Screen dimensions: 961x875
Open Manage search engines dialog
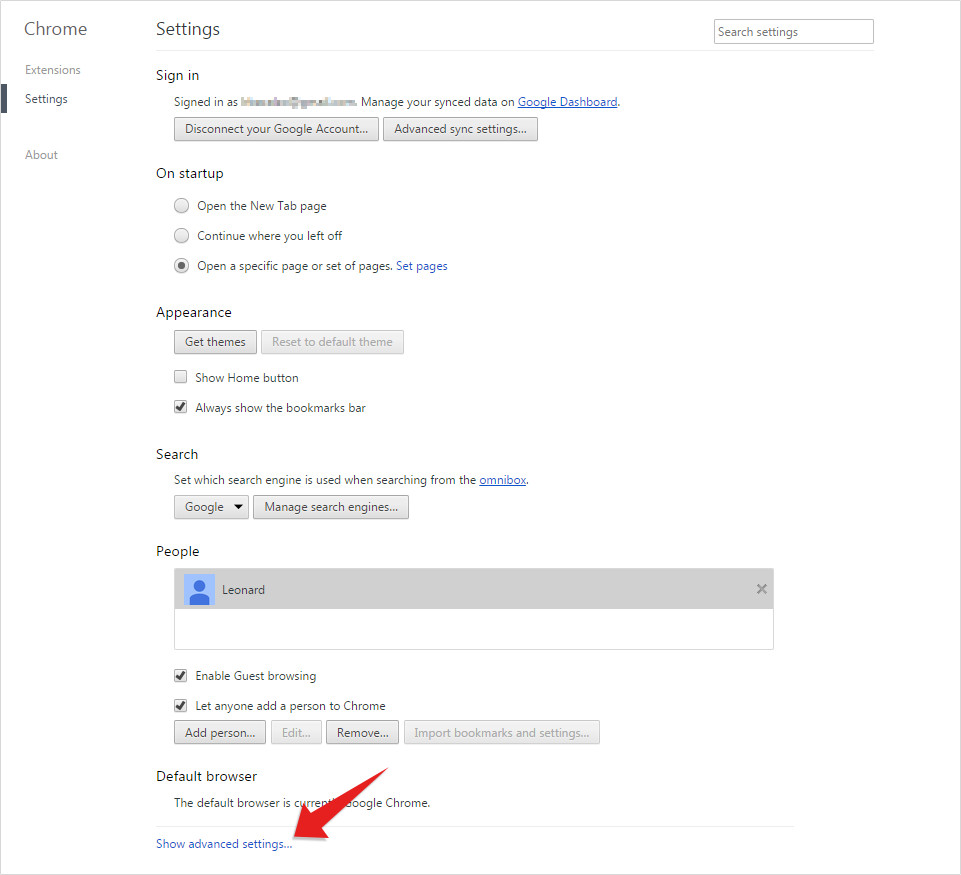click(331, 507)
